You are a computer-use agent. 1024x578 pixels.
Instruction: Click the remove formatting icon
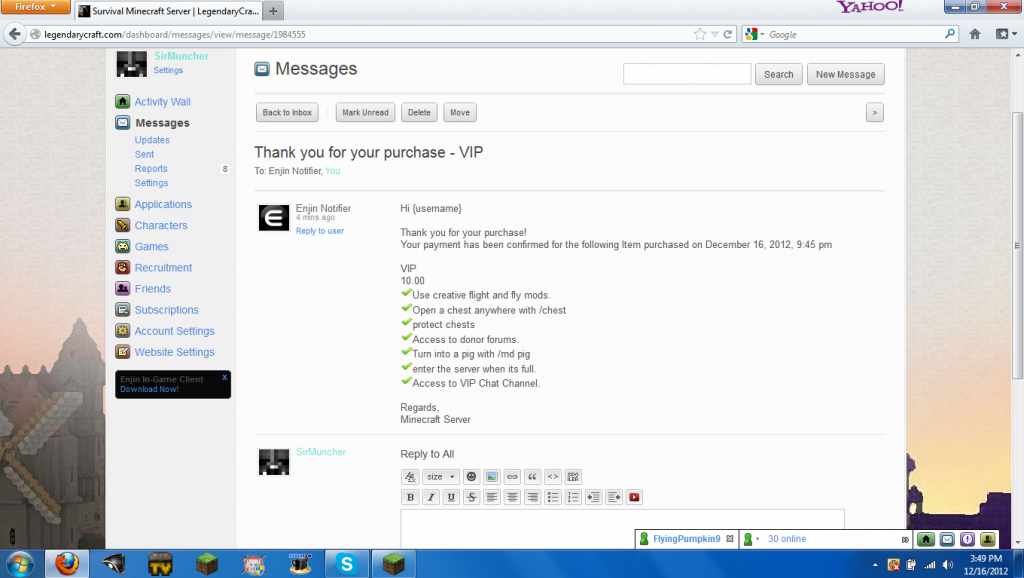click(410, 477)
